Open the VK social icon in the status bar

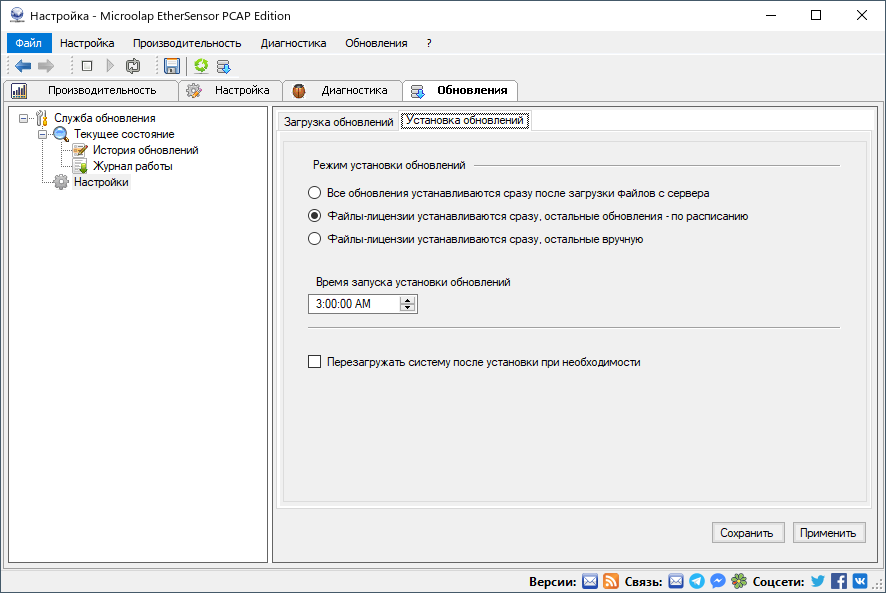860,580
